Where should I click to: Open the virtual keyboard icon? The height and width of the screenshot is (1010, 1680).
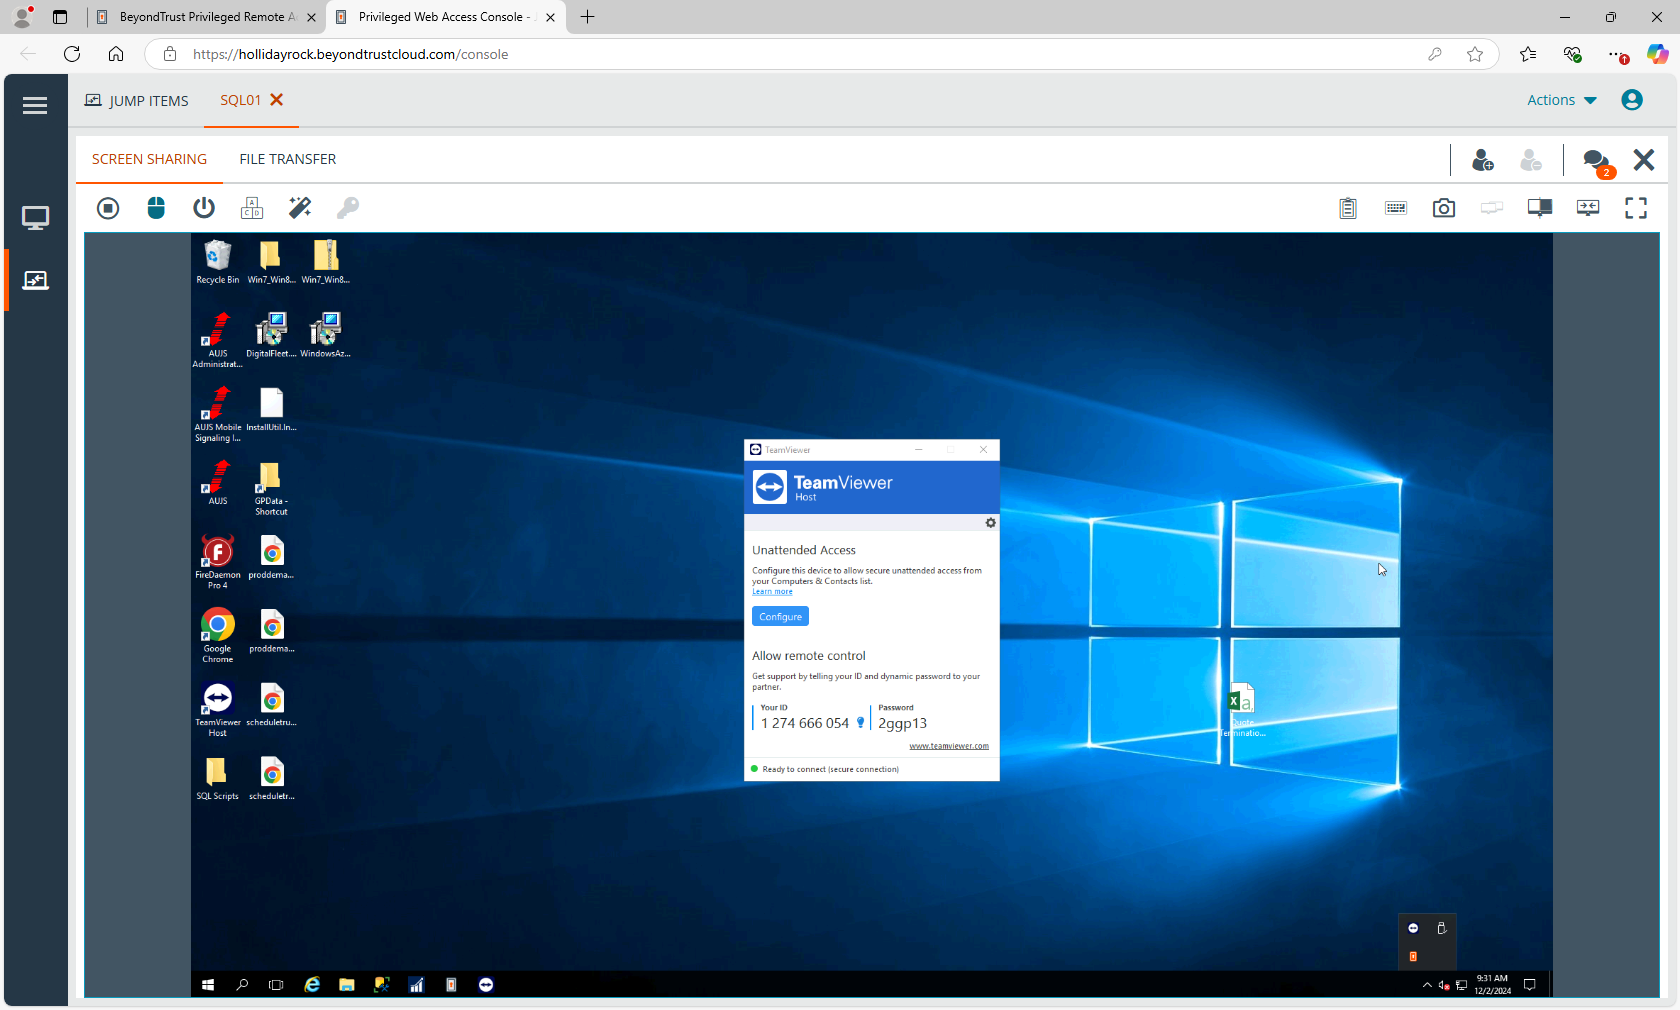pos(1396,208)
